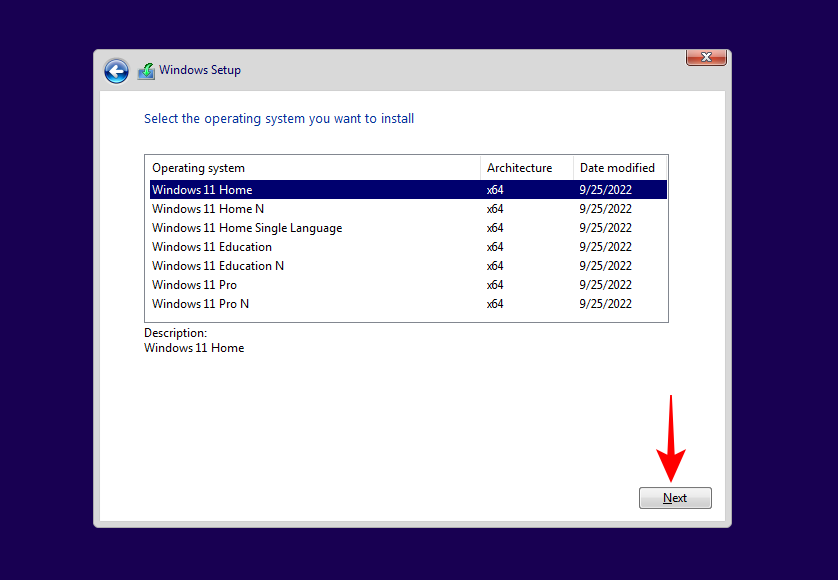
Task: Click the highlighted Windows 11 Home row
Action: [202, 189]
